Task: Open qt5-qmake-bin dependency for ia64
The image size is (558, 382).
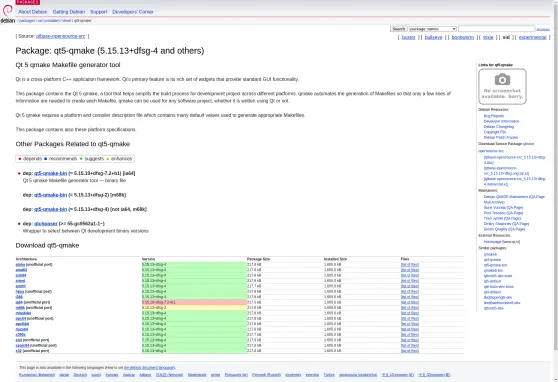Action: [51, 173]
